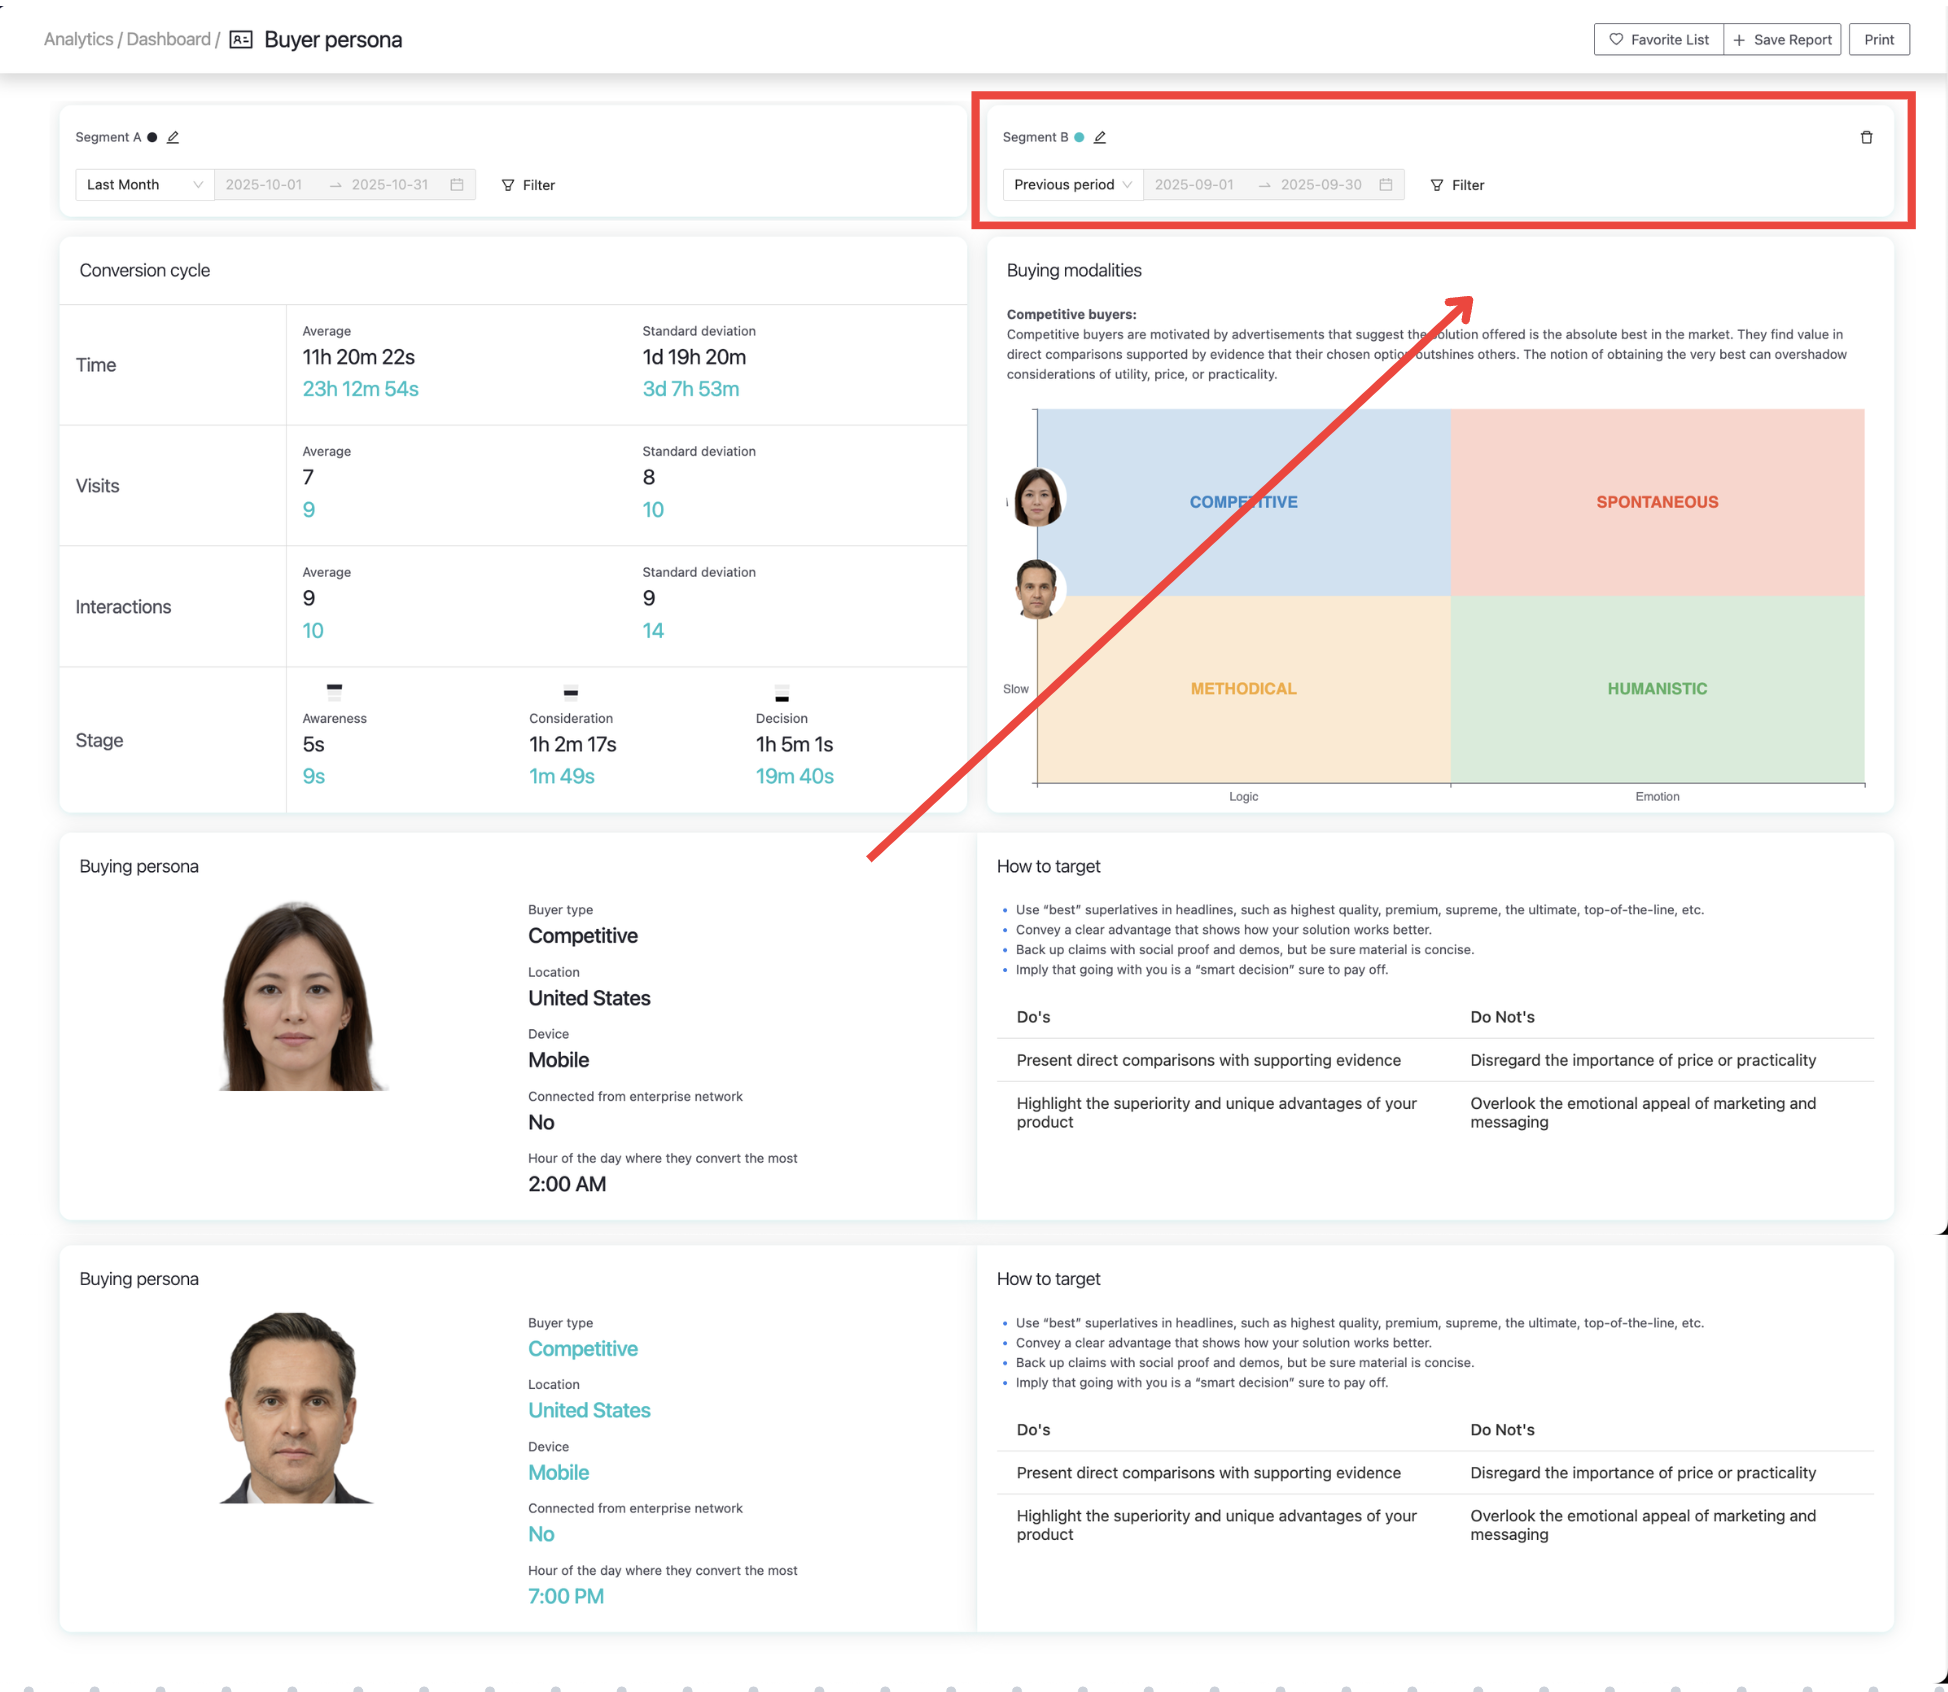Viewport: 1948px width, 1692px height.
Task: Click female persona avatar on modalities chart
Action: (x=1037, y=497)
